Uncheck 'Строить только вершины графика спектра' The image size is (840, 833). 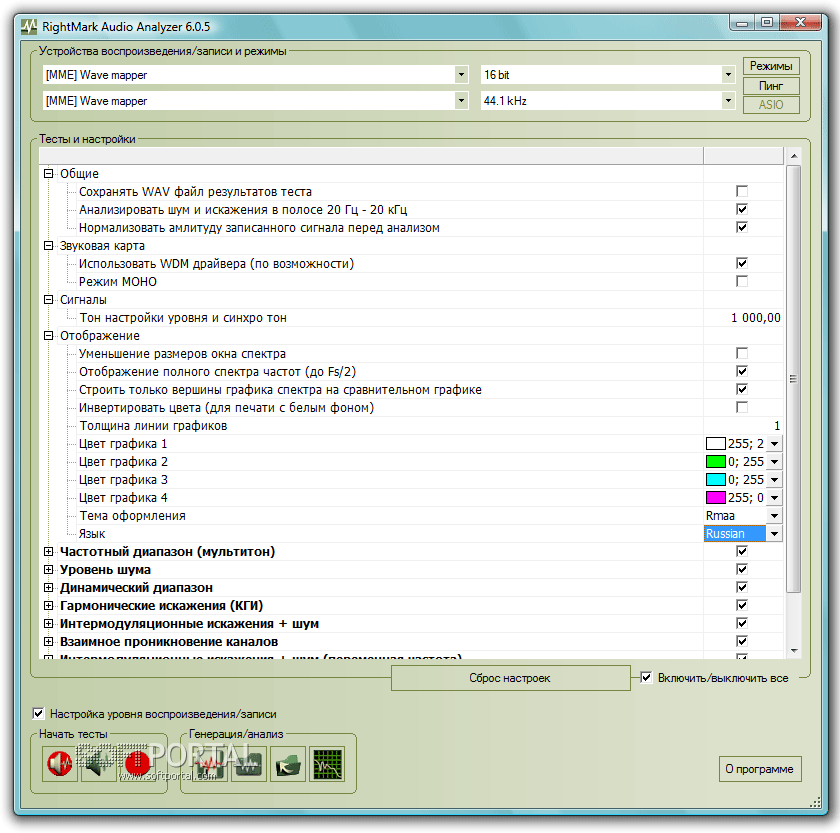pos(742,389)
